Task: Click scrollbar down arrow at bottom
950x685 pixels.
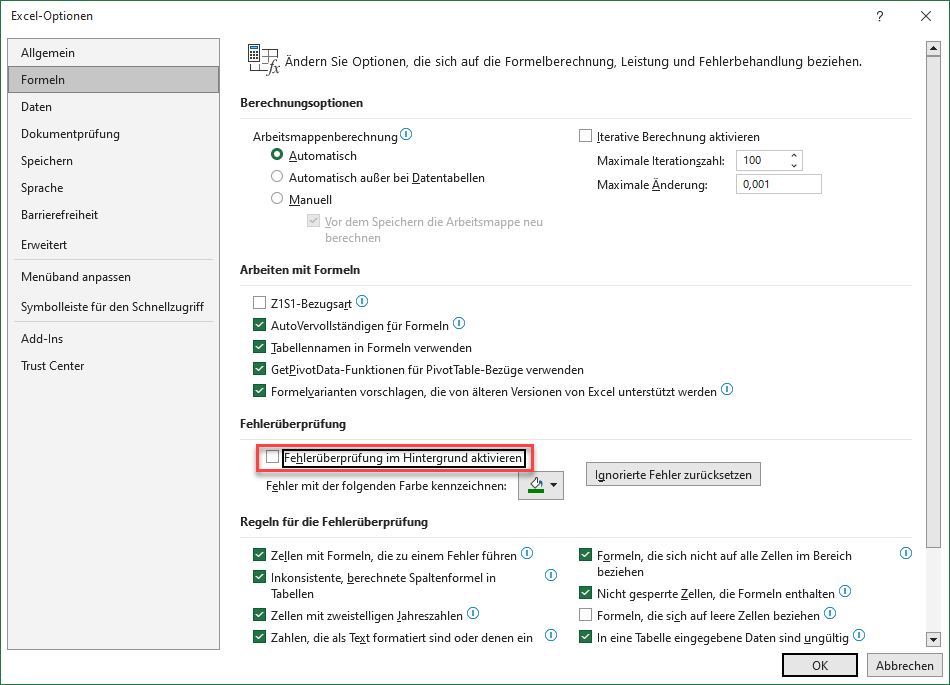Action: pyautogui.click(x=933, y=639)
